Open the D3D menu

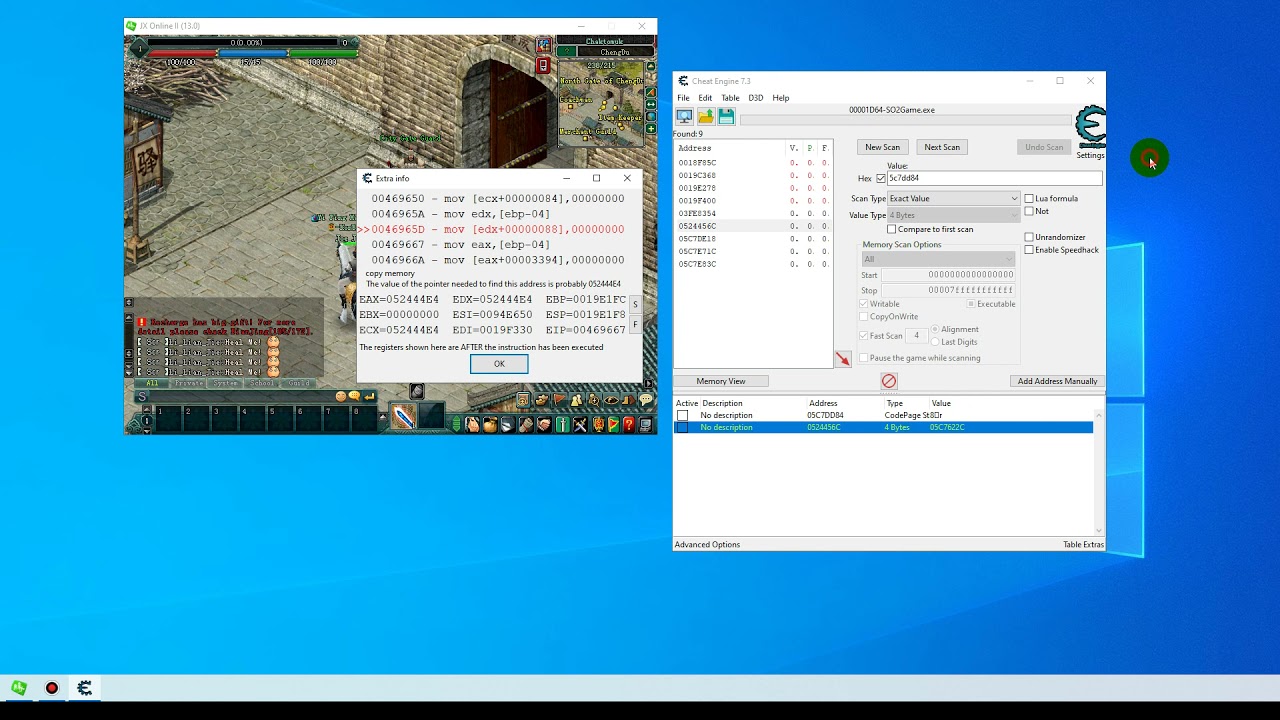point(755,98)
